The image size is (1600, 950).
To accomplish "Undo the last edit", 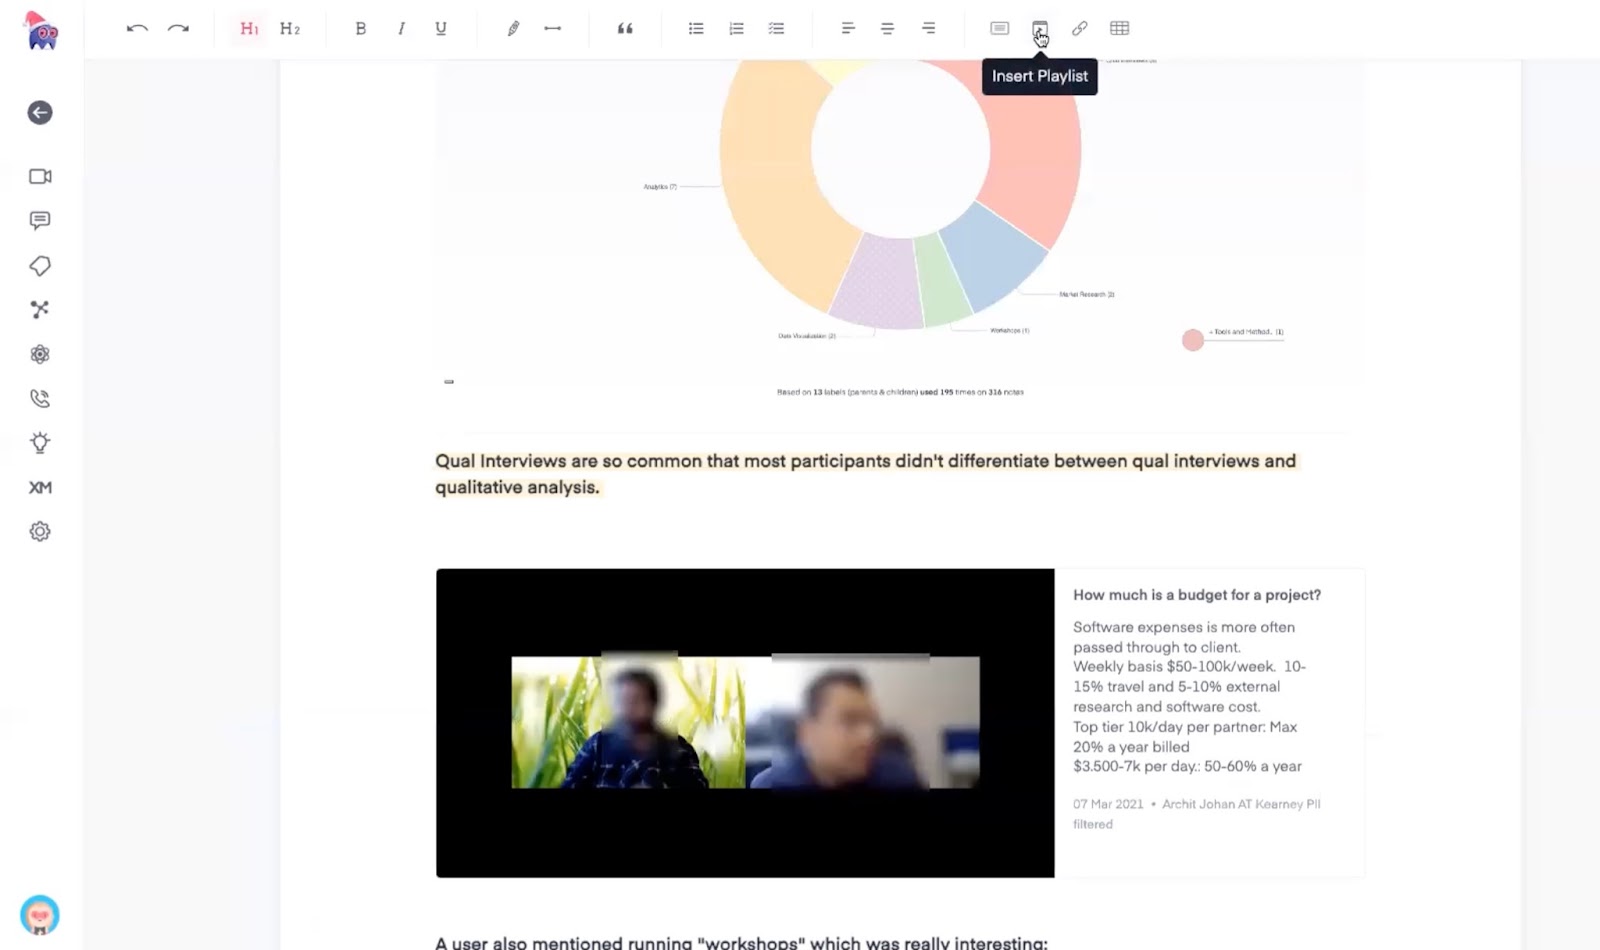I will point(137,29).
